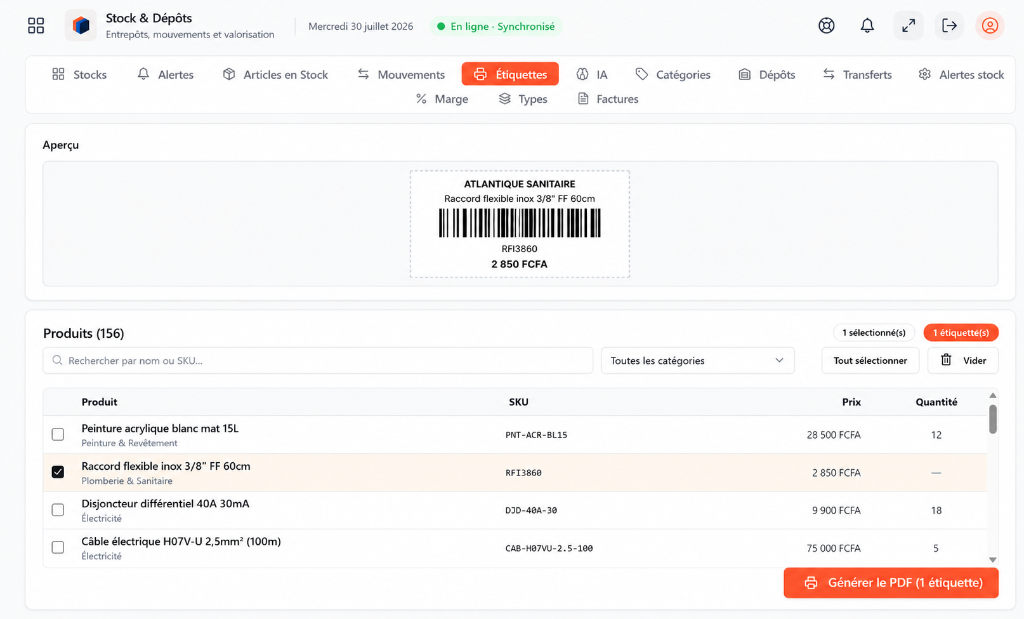Image resolution: width=1024 pixels, height=619 pixels.
Task: Click the product list scrollbar thumb
Action: (x=993, y=419)
